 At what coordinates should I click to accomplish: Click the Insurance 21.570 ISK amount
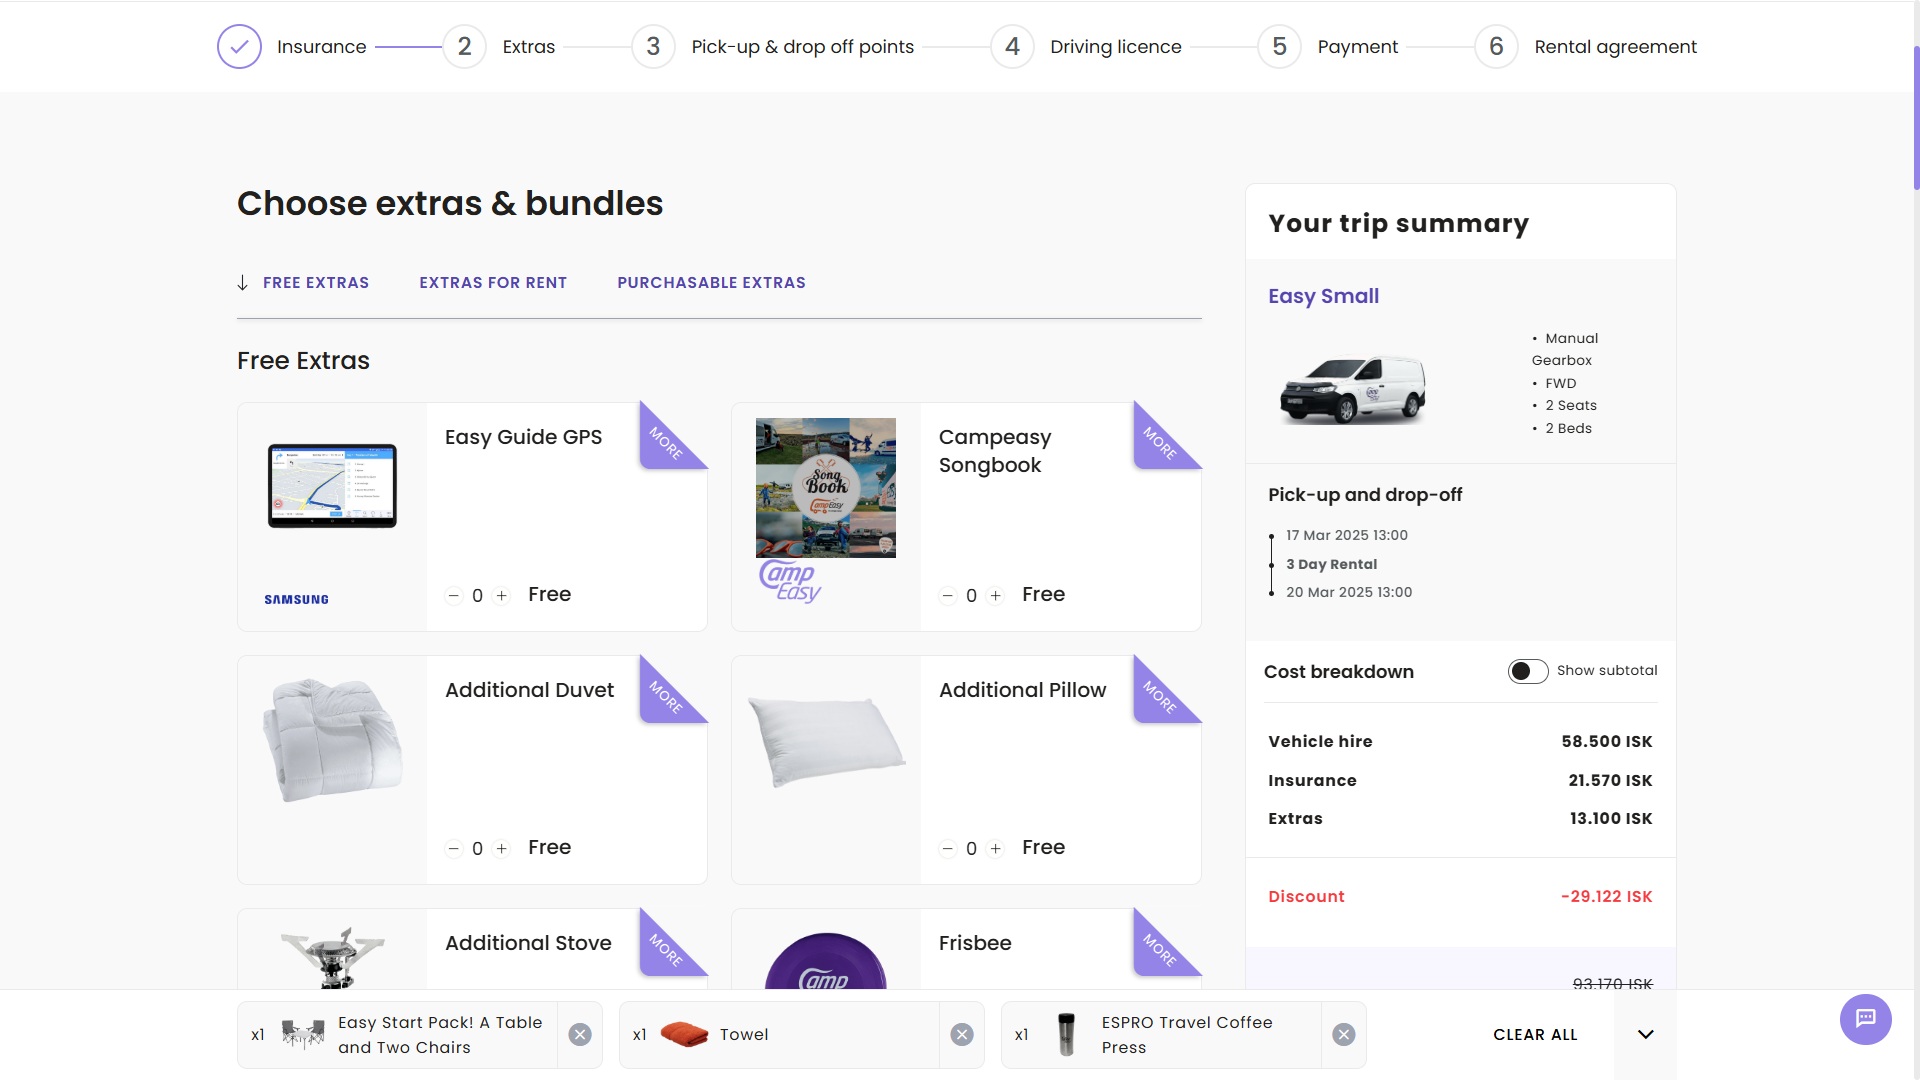point(1610,781)
